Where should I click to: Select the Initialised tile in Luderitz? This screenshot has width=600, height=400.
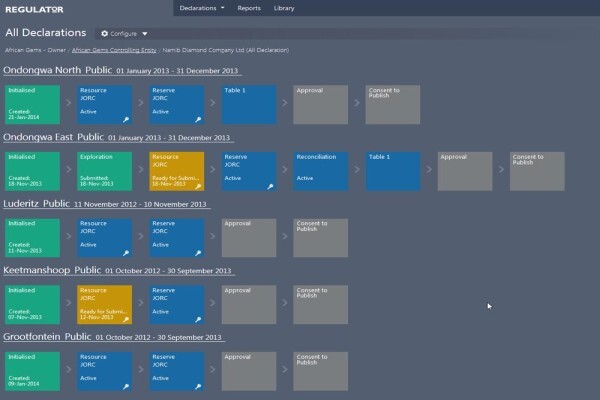[x=32, y=238]
